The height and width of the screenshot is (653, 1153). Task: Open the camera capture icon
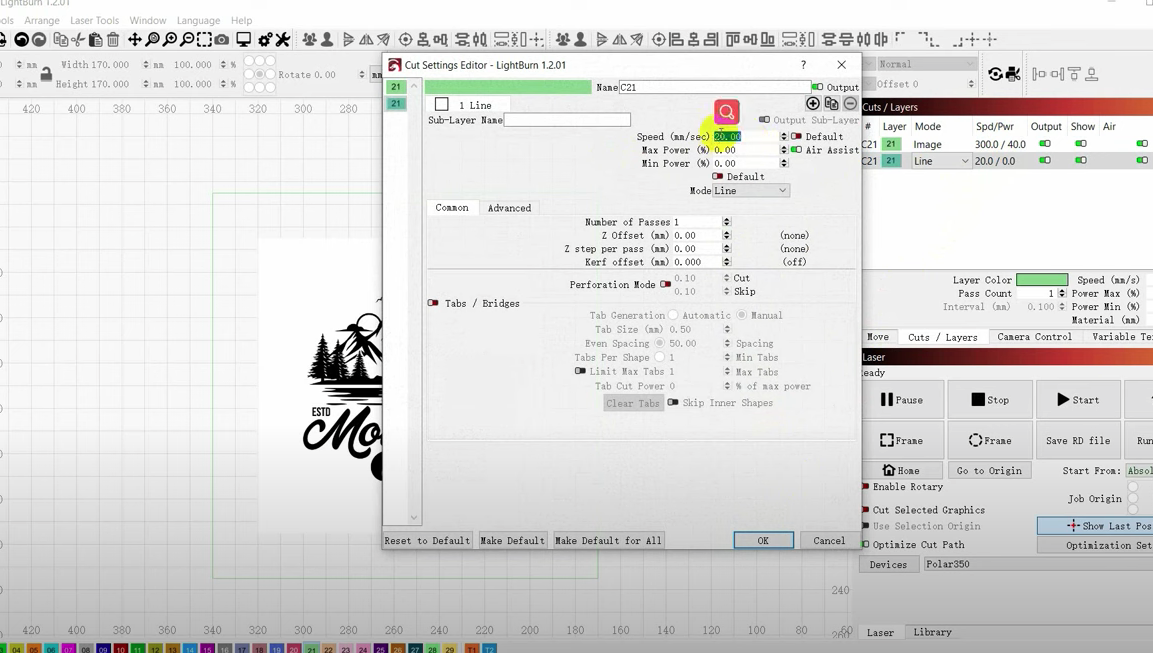pos(221,40)
